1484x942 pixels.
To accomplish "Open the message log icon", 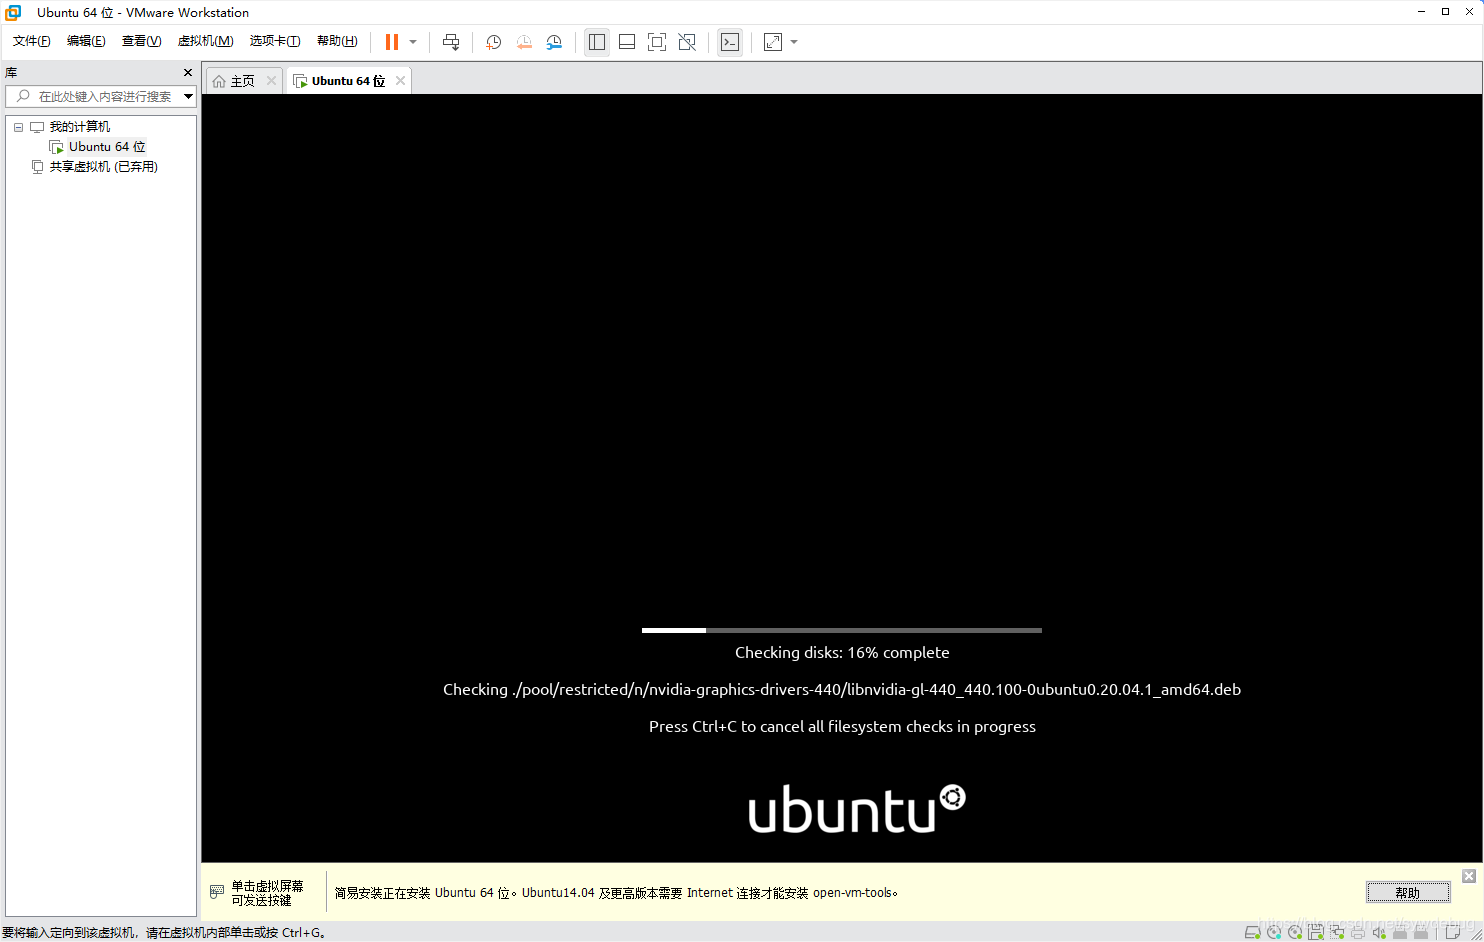I will (1453, 933).
